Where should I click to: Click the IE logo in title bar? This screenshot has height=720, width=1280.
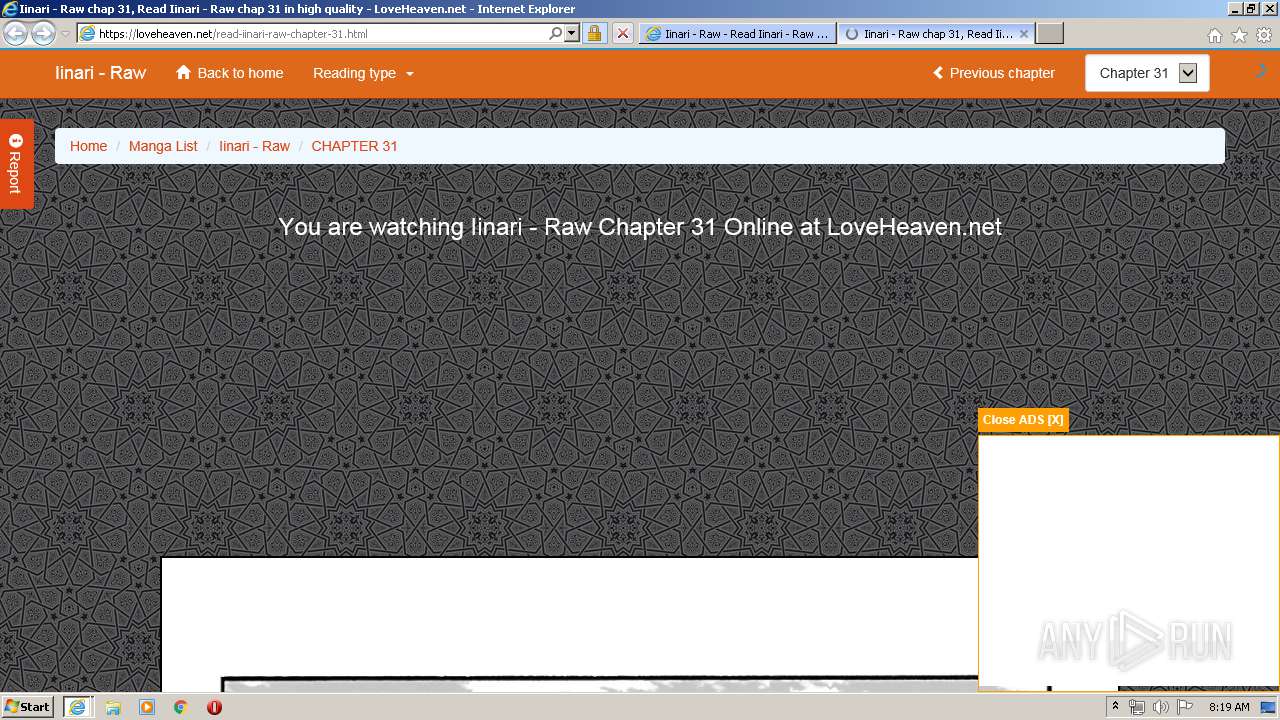(x=9, y=9)
